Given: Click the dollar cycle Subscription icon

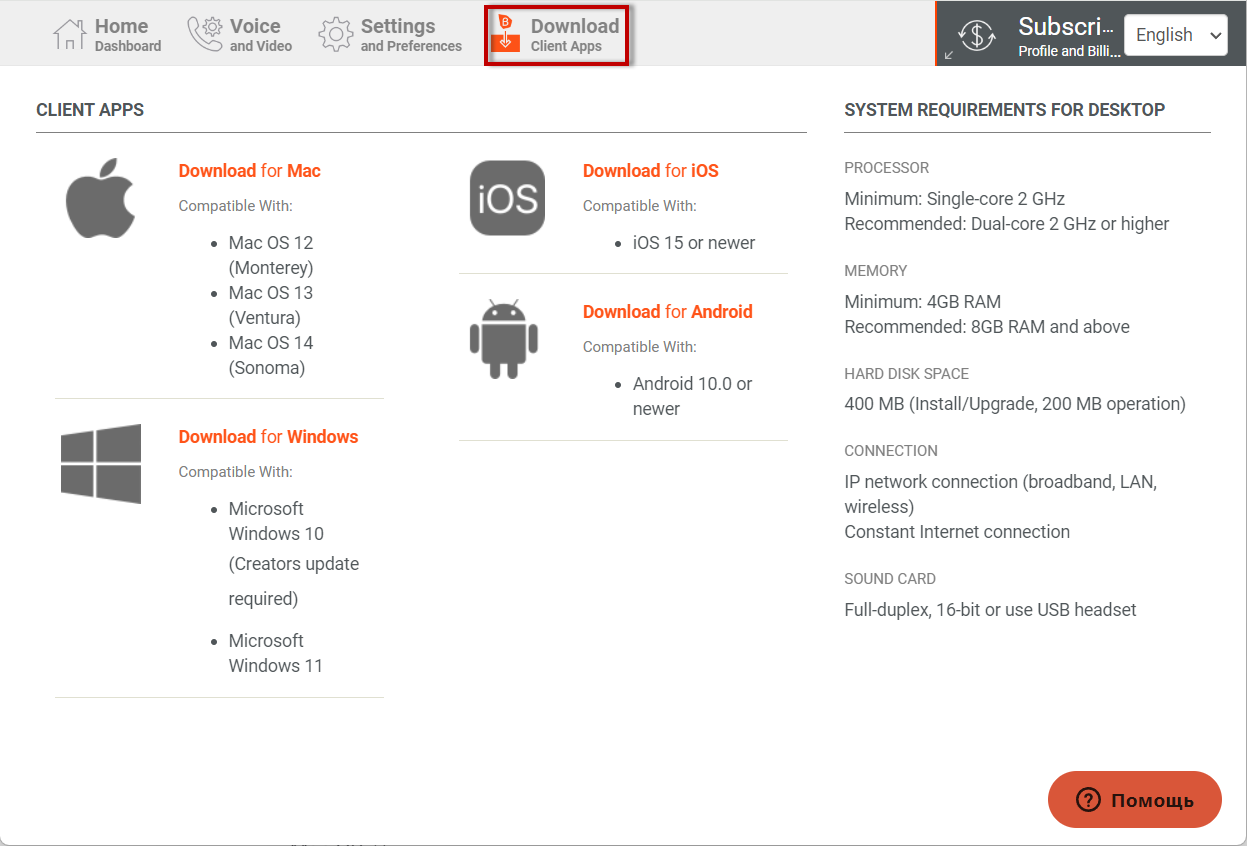Looking at the screenshot, I should click(x=976, y=34).
